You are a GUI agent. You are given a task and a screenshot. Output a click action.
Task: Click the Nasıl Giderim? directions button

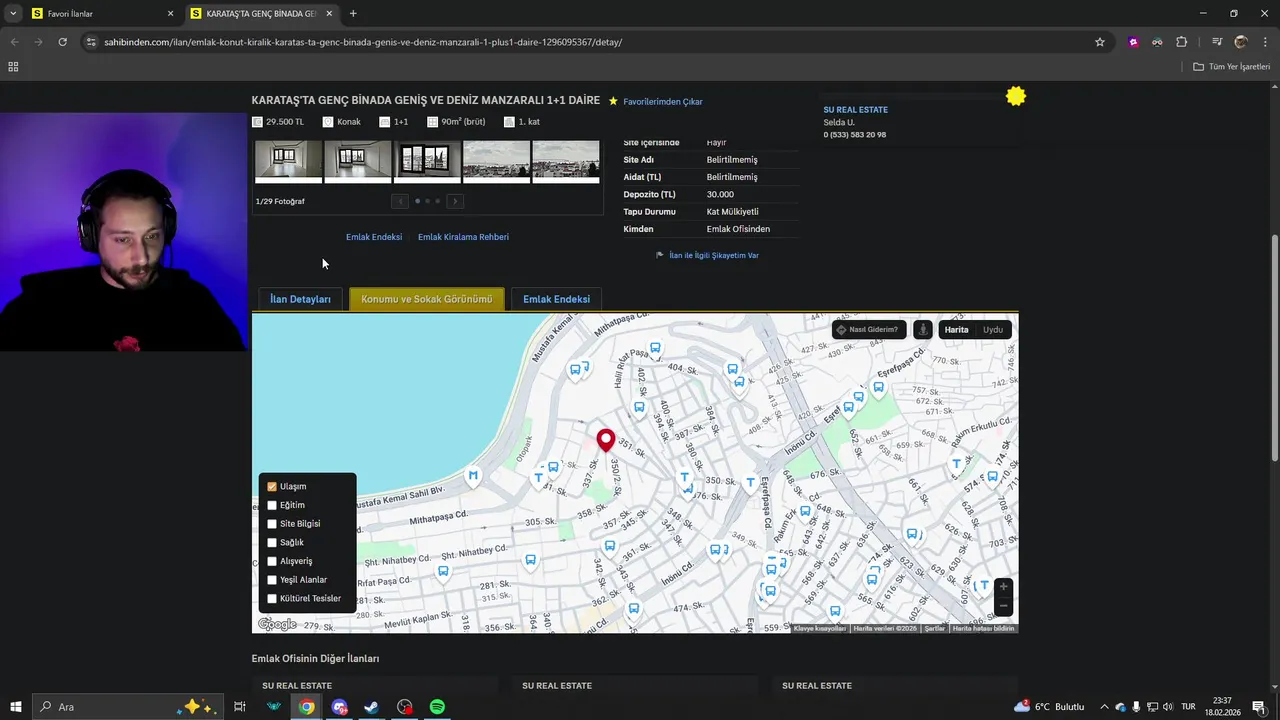[x=868, y=329]
